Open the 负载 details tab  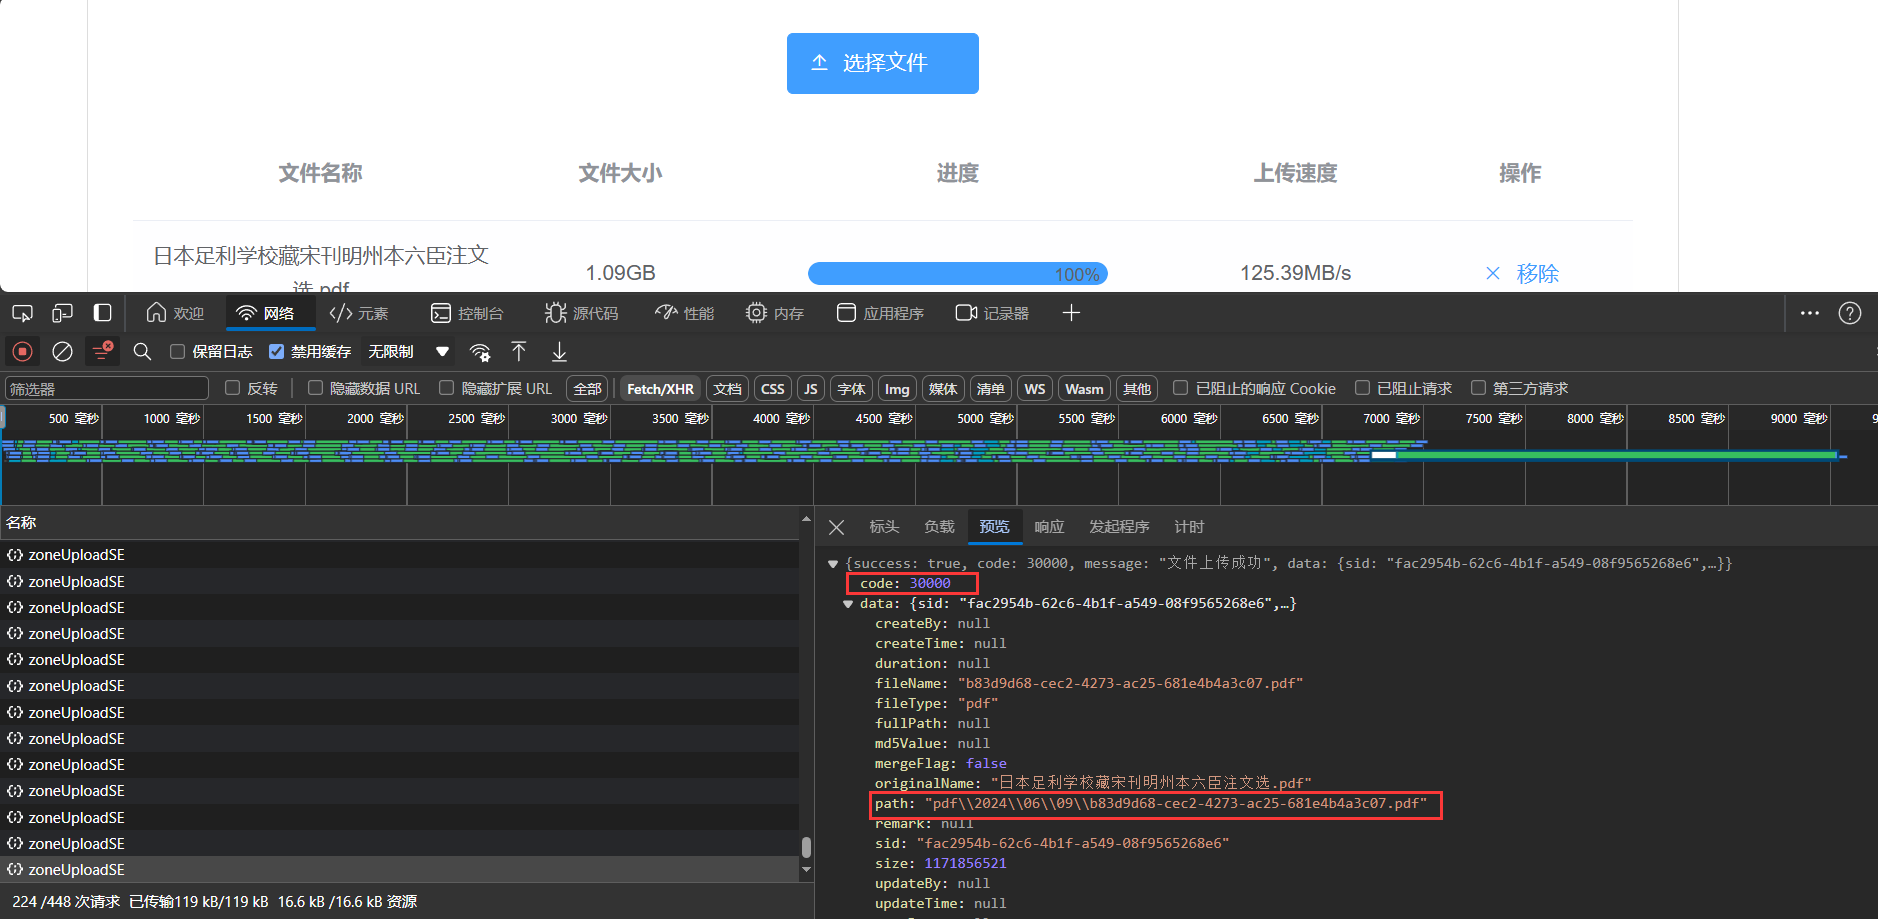point(939,527)
